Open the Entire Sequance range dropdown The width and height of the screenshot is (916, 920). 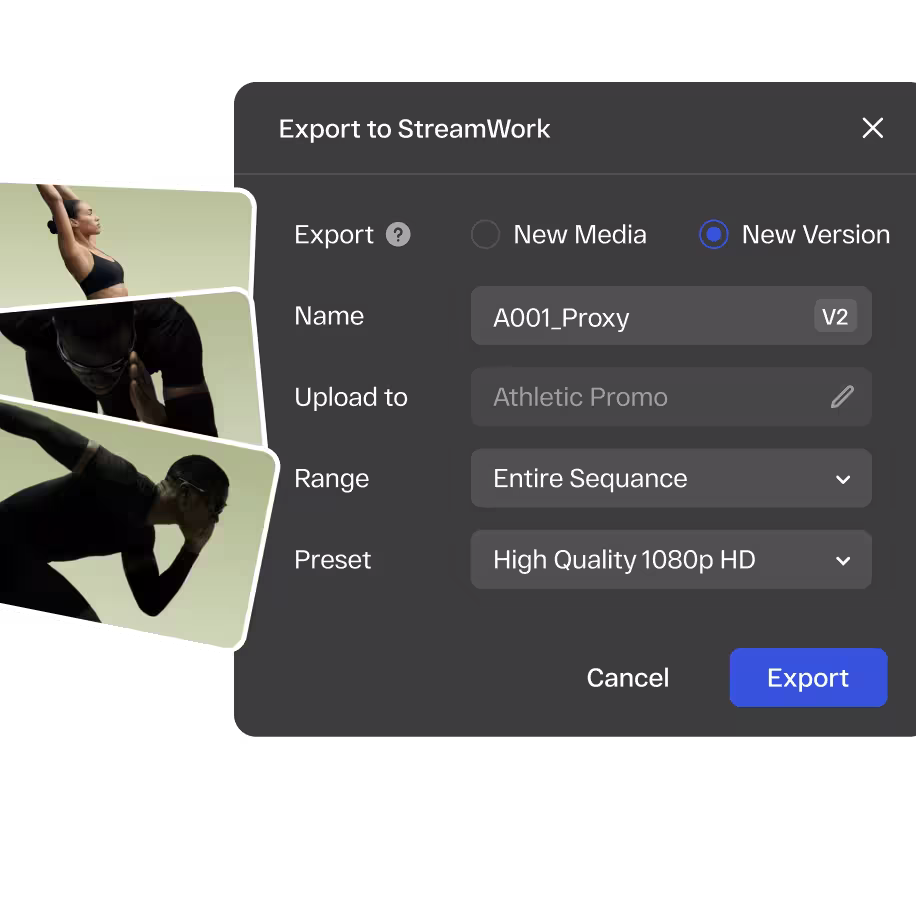coord(671,478)
